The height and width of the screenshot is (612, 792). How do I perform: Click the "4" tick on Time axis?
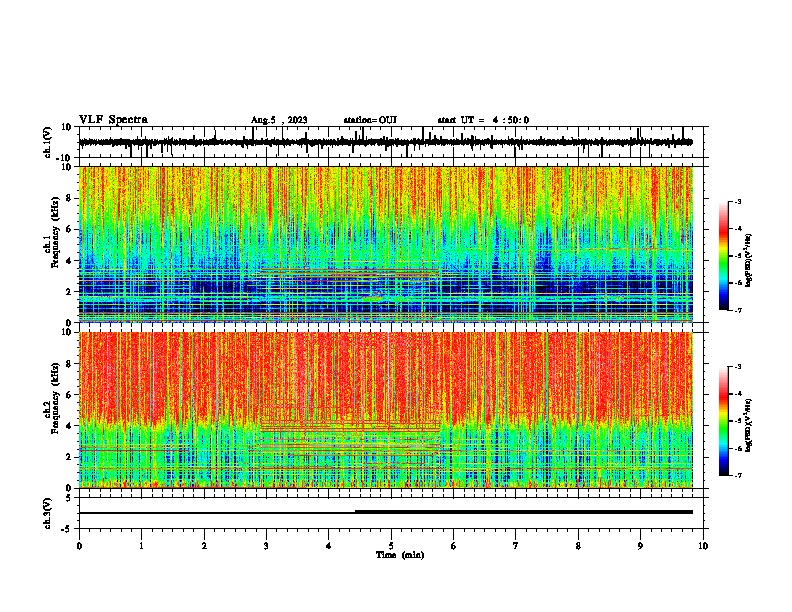[x=329, y=546]
